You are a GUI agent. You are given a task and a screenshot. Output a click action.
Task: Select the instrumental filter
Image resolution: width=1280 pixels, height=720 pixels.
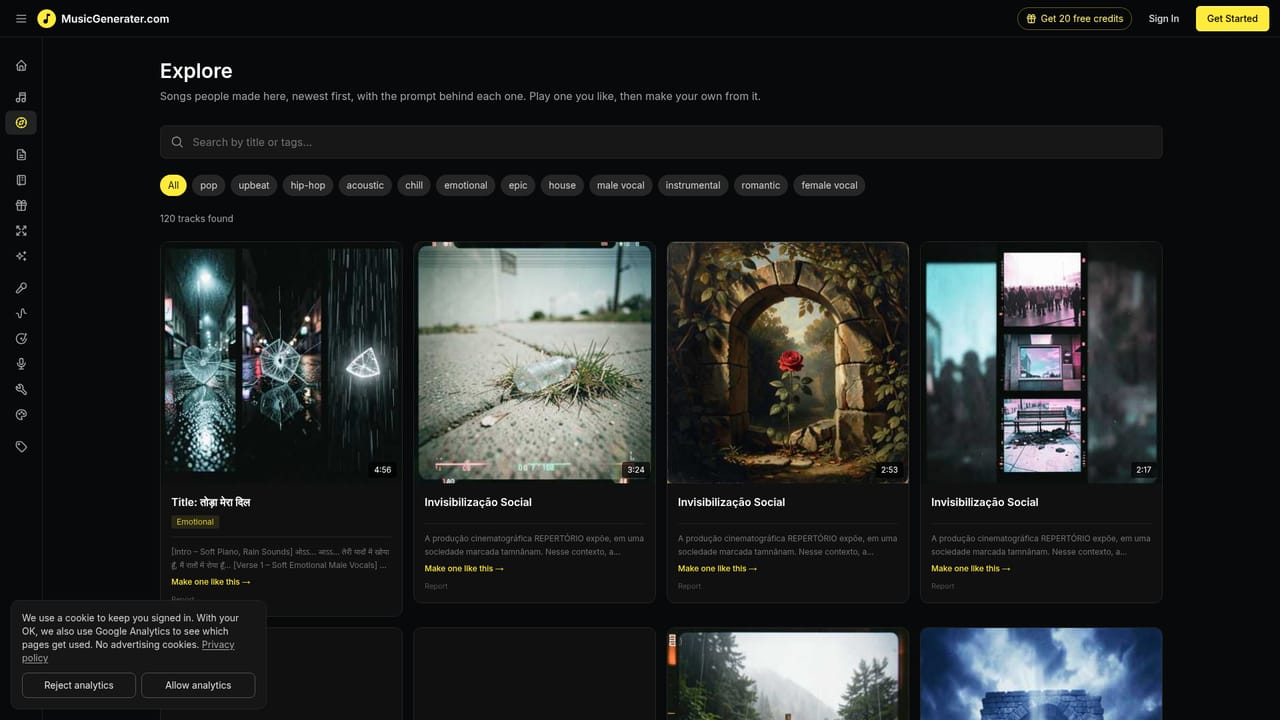coord(693,185)
